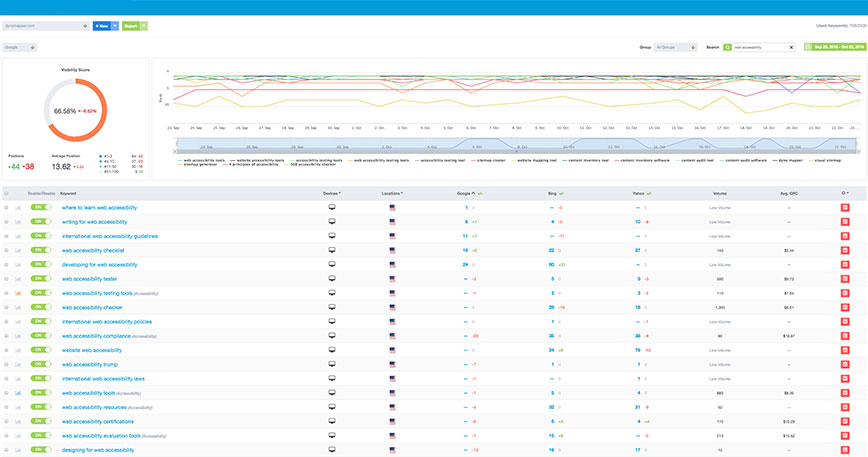The width and height of the screenshot is (868, 457).
Task: Expand the Google search engine dropdown
Action: click(x=20, y=47)
